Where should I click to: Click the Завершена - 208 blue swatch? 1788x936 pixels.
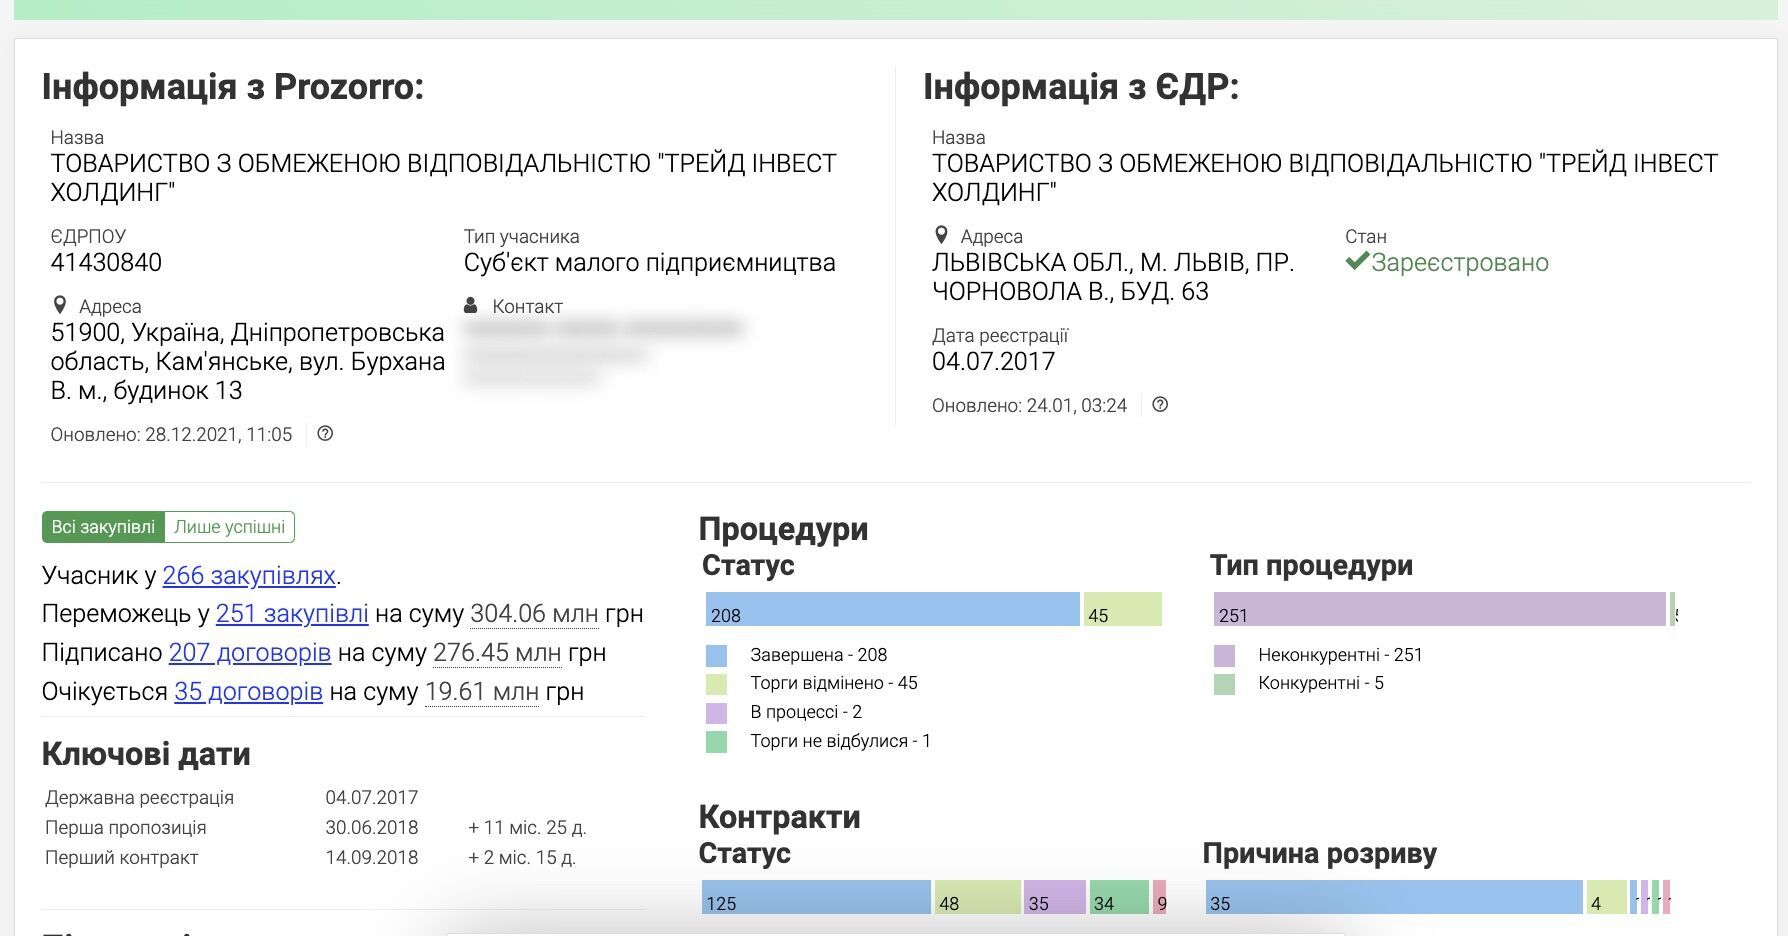716,655
